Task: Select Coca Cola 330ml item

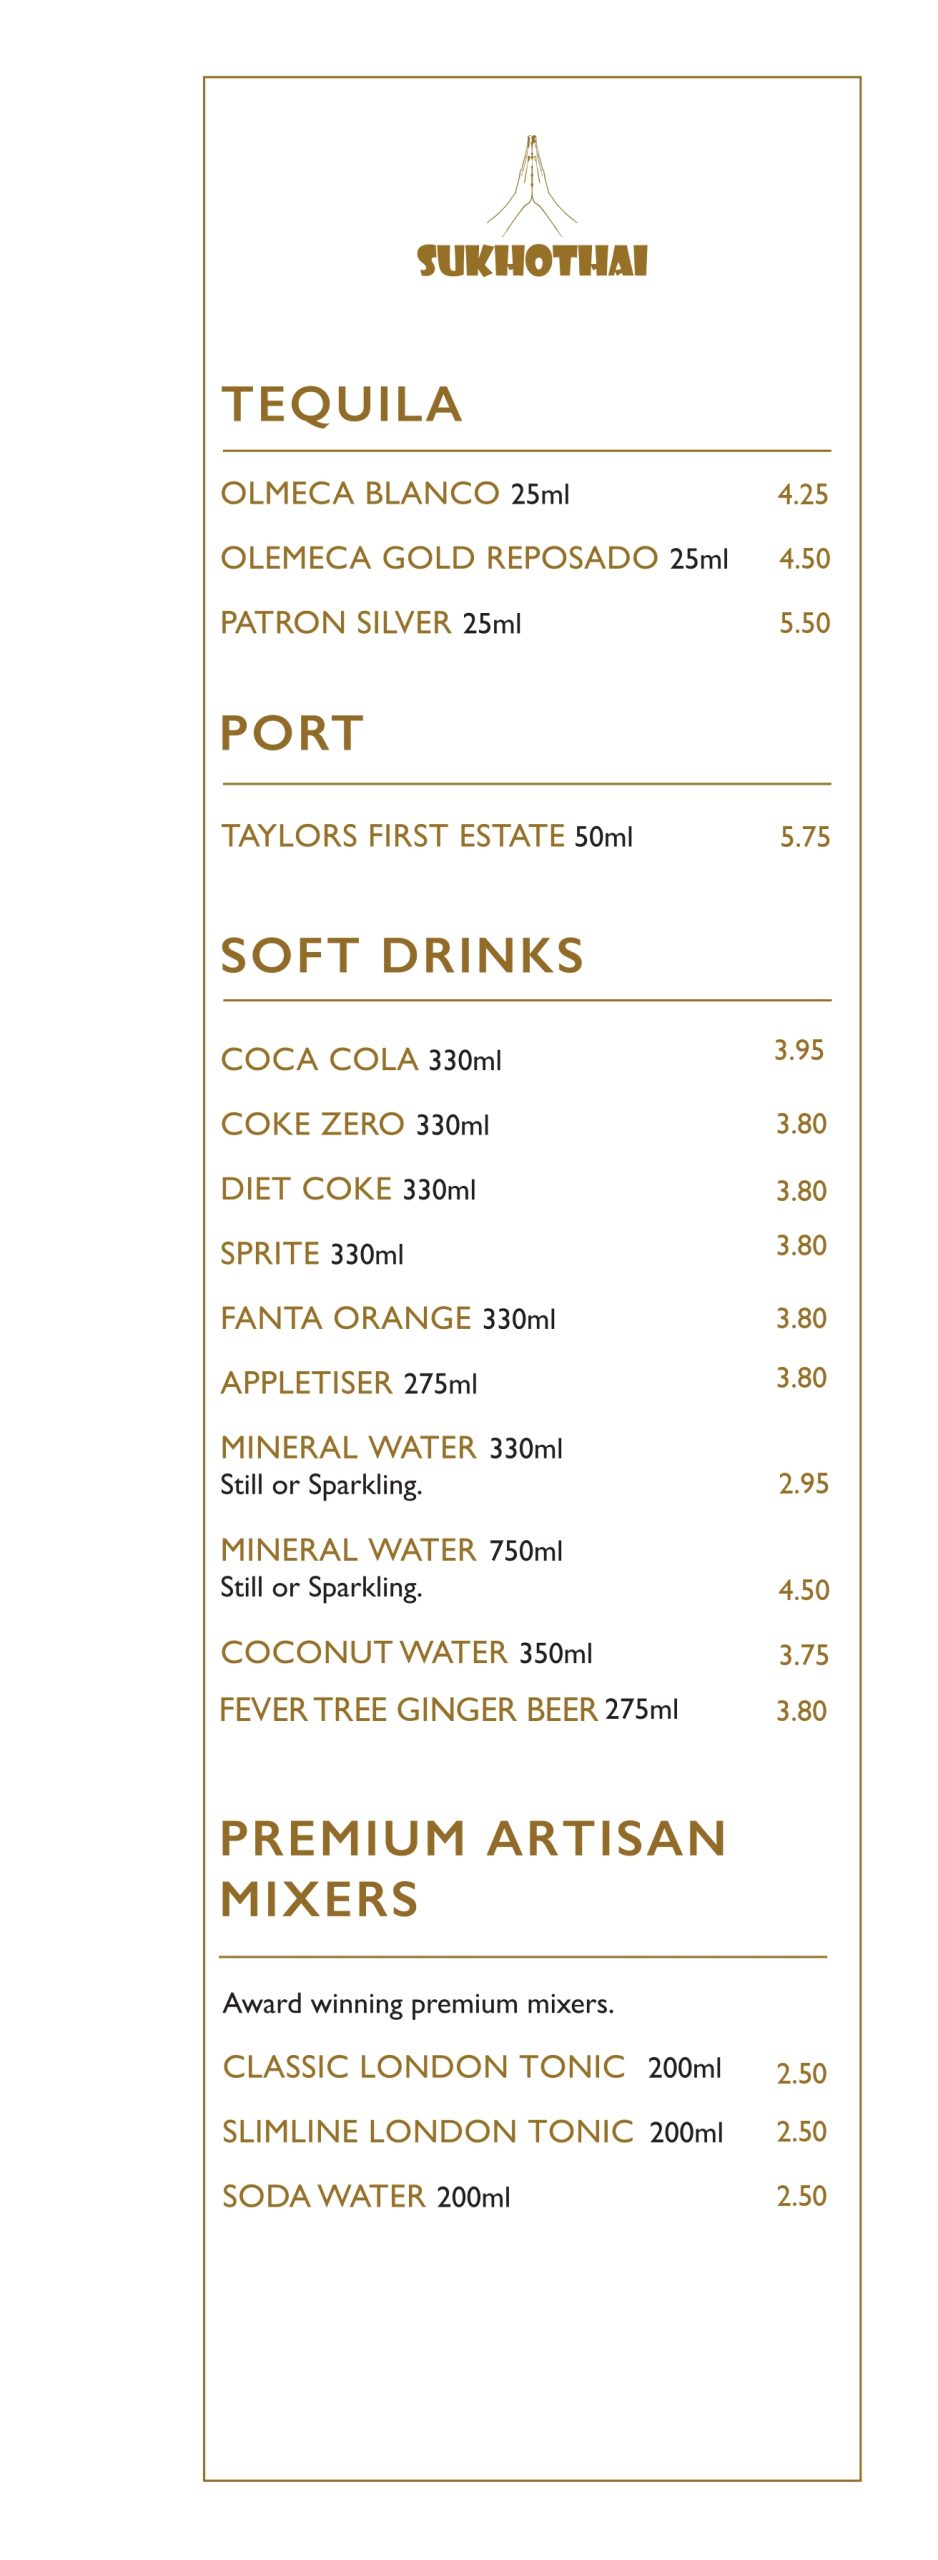Action: pyautogui.click(x=360, y=1060)
